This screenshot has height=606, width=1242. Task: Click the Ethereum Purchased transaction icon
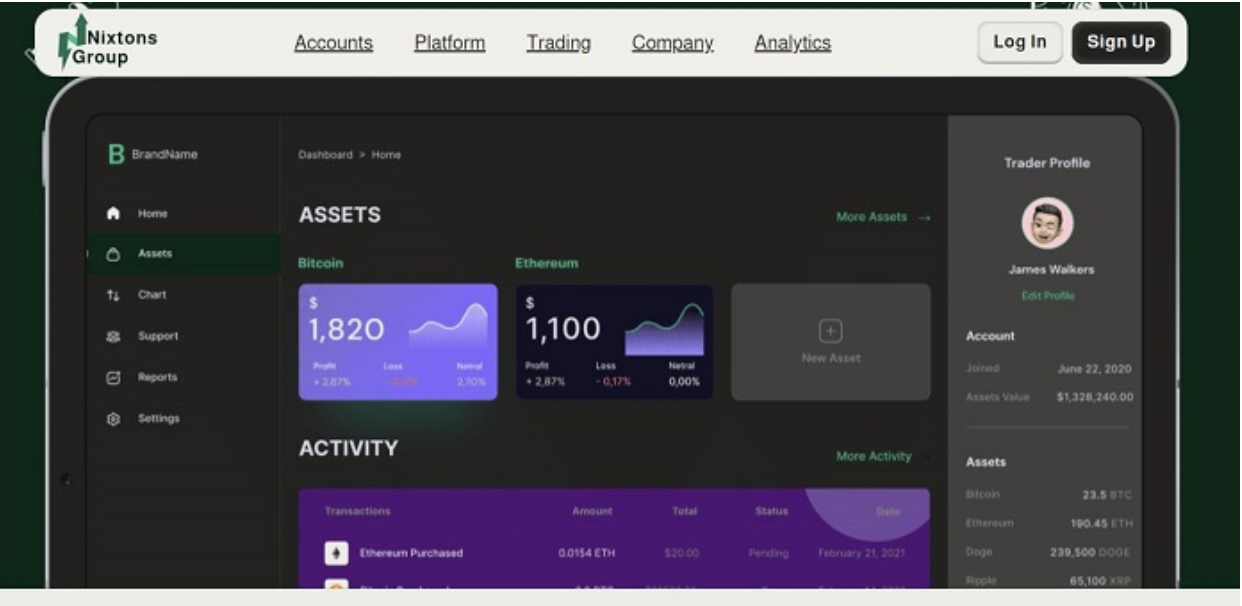coord(336,553)
